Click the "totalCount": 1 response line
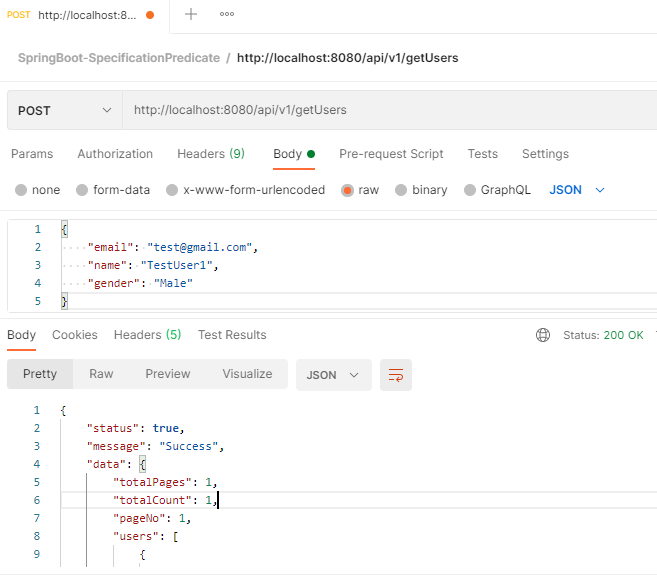 (165, 500)
